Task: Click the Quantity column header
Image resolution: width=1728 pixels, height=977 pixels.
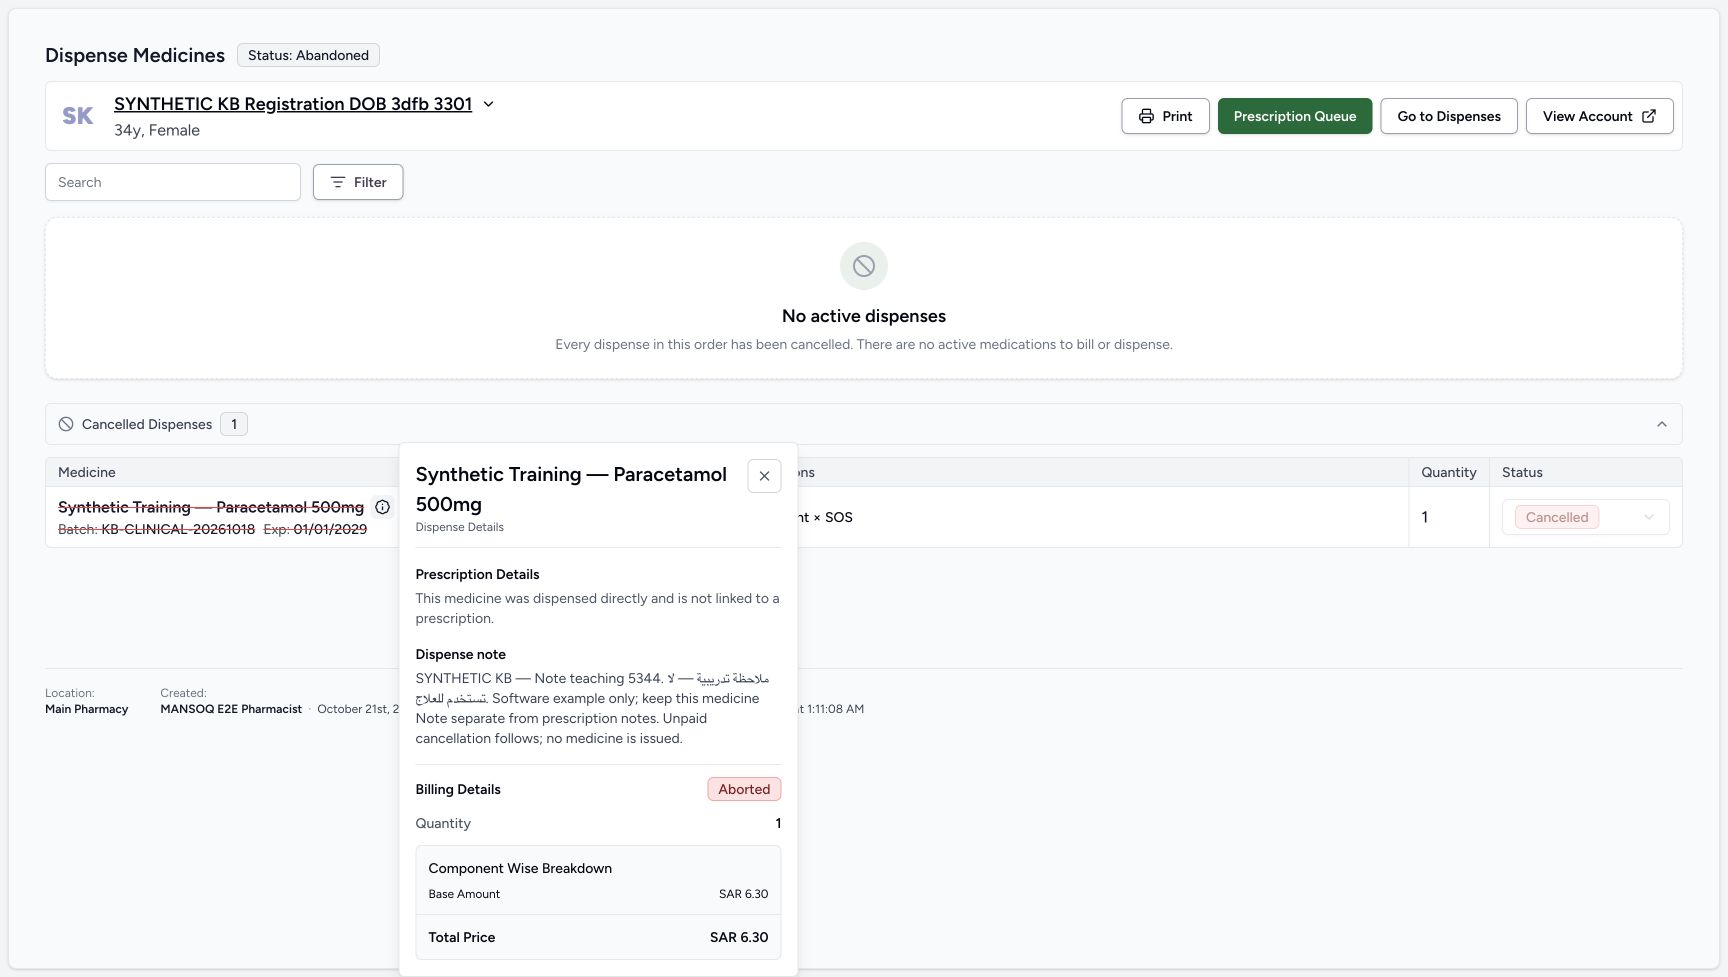Action: (x=1449, y=472)
